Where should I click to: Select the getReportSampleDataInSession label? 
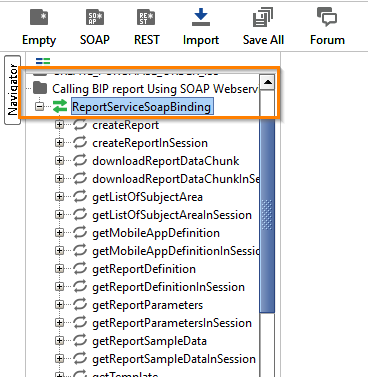pyautogui.click(x=174, y=359)
